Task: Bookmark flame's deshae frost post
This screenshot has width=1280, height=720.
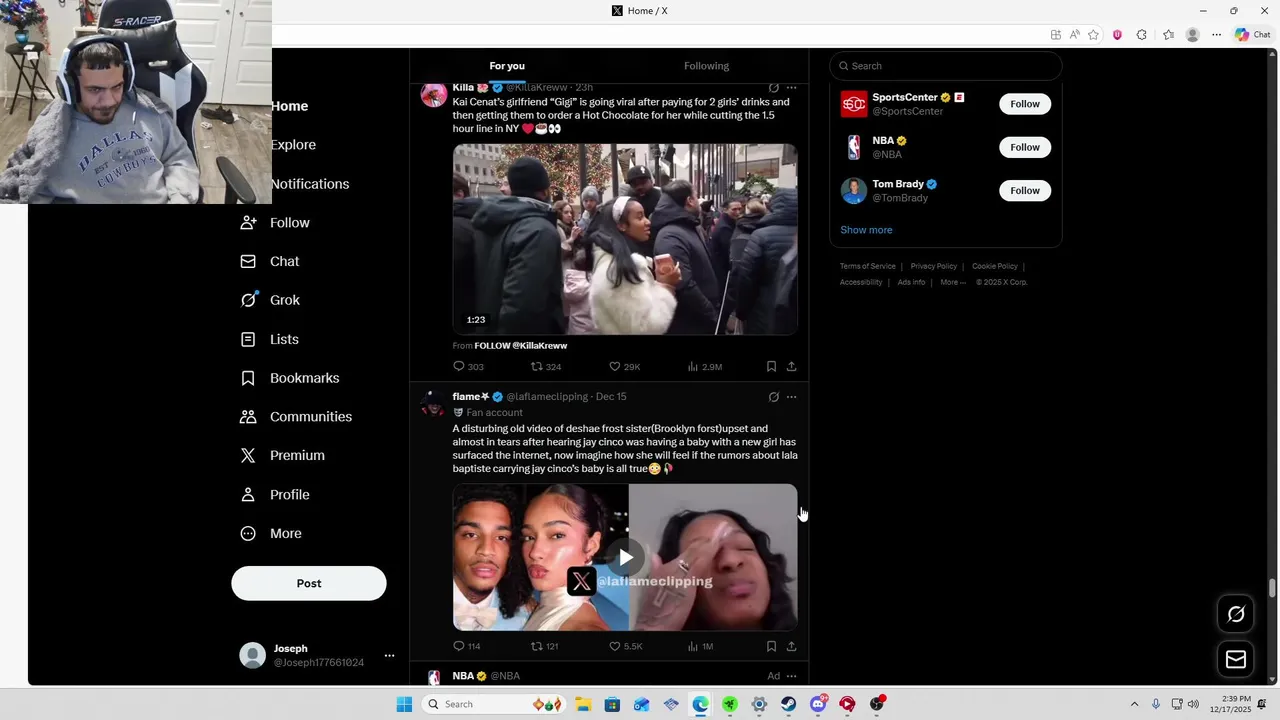Action: [771, 647]
